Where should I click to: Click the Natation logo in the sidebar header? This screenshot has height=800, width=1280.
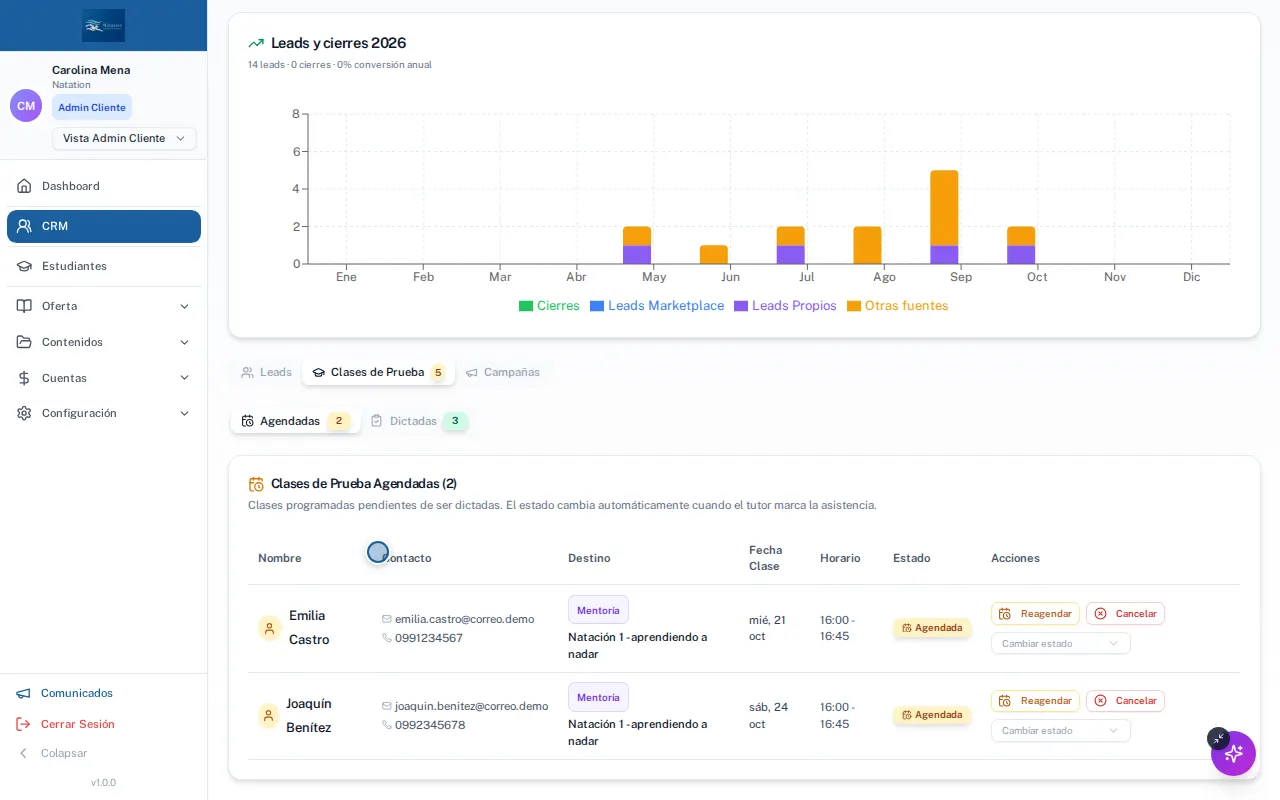pos(104,25)
